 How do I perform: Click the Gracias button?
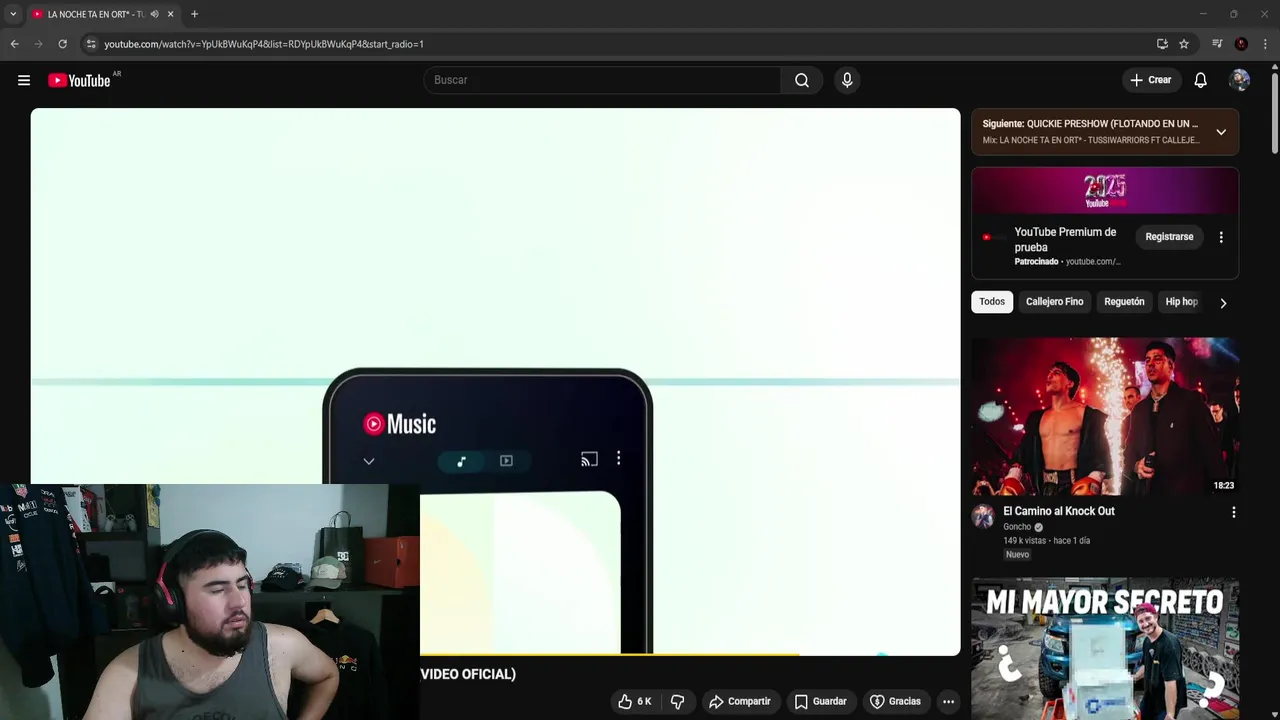895,702
